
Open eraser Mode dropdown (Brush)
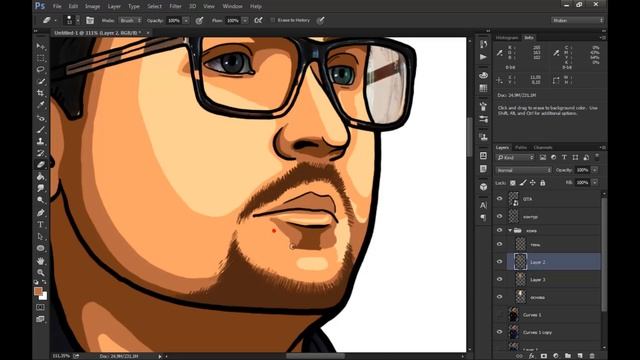tap(130, 20)
